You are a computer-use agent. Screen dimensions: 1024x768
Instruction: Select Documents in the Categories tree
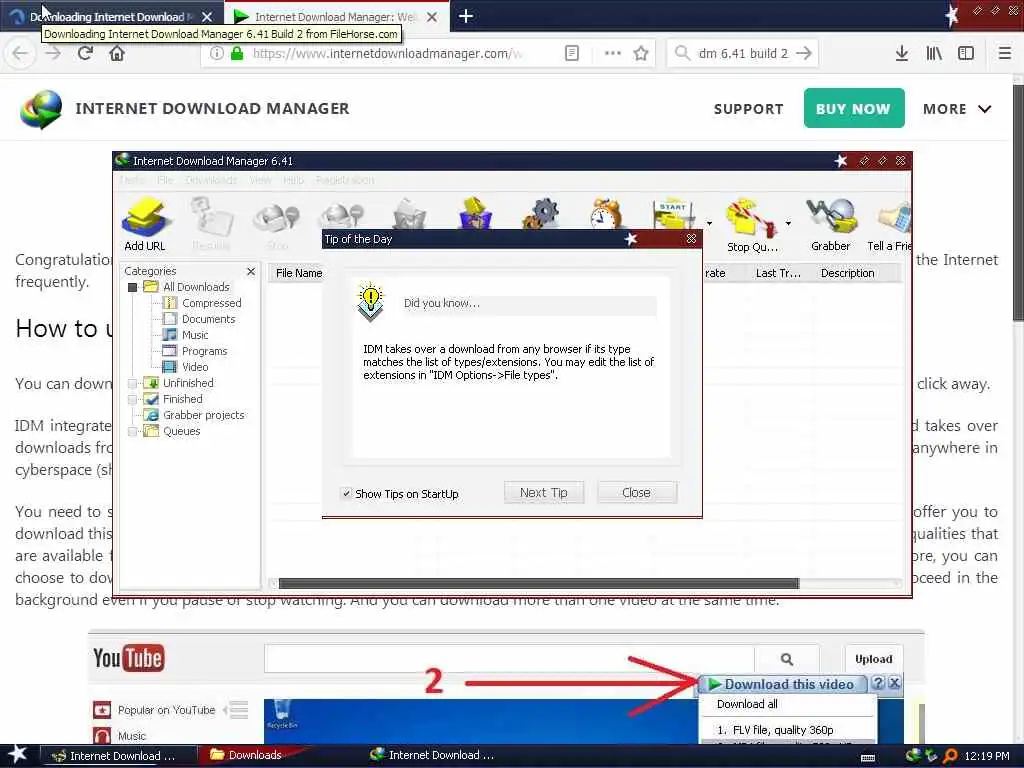(x=208, y=319)
